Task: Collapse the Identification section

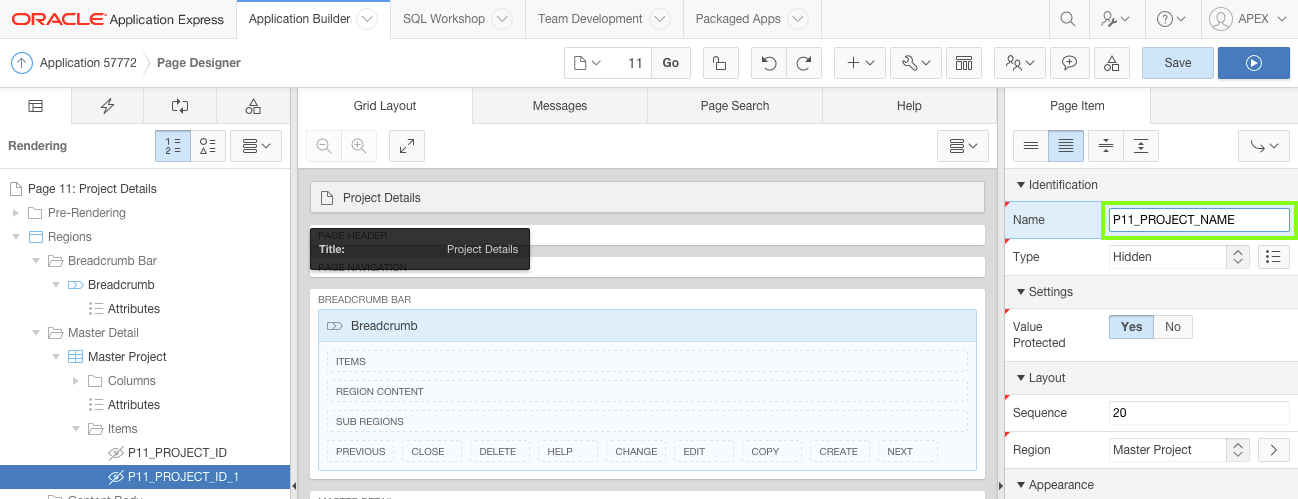Action: click(1020, 185)
